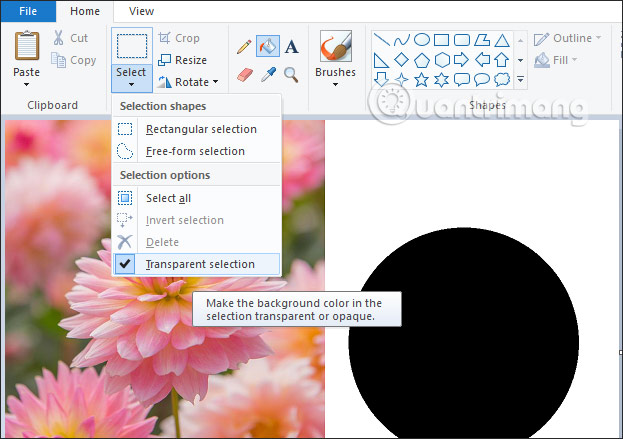Click the rectangular Select tool icon

(x=132, y=46)
